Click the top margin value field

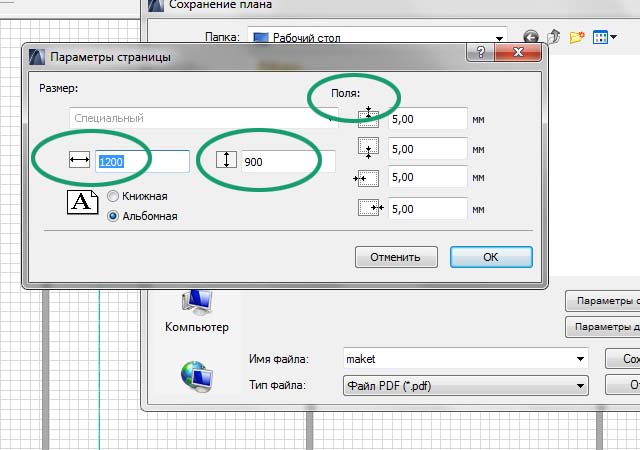427,118
